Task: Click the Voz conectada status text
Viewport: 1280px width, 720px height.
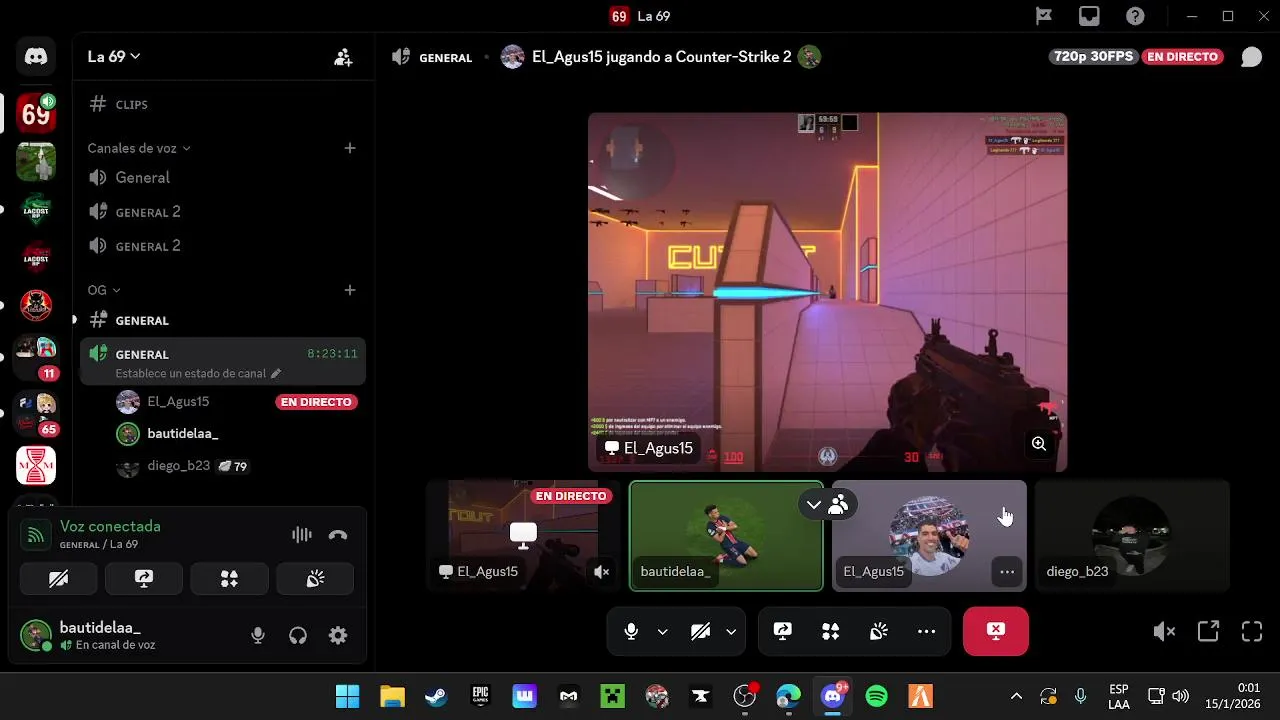Action: click(110, 526)
